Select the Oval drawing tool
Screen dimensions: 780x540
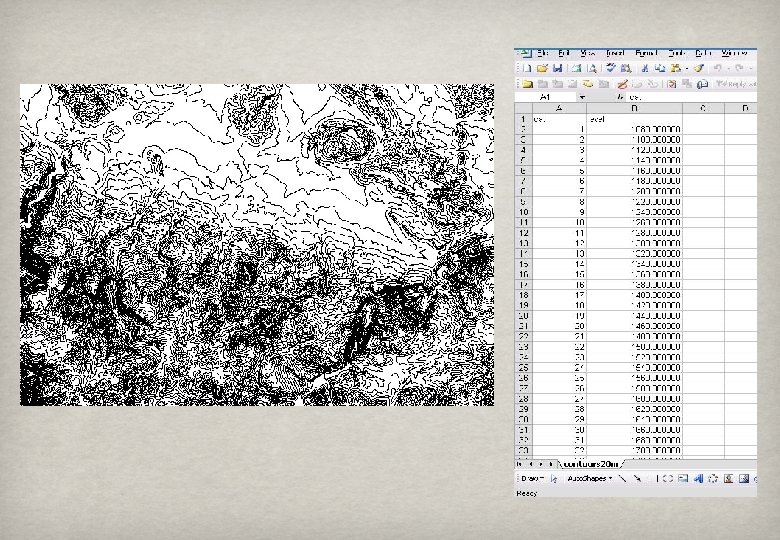click(x=668, y=479)
